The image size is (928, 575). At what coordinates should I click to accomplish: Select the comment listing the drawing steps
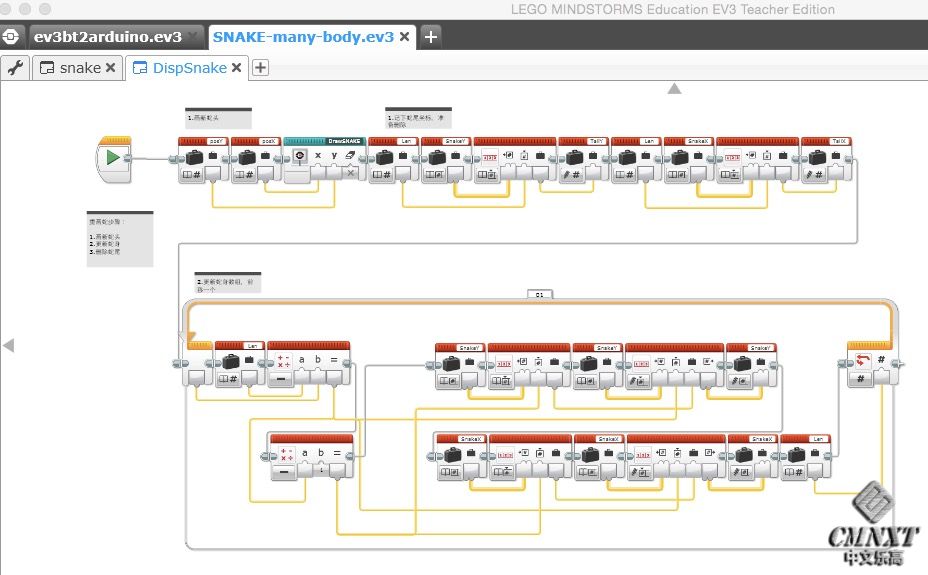point(120,239)
